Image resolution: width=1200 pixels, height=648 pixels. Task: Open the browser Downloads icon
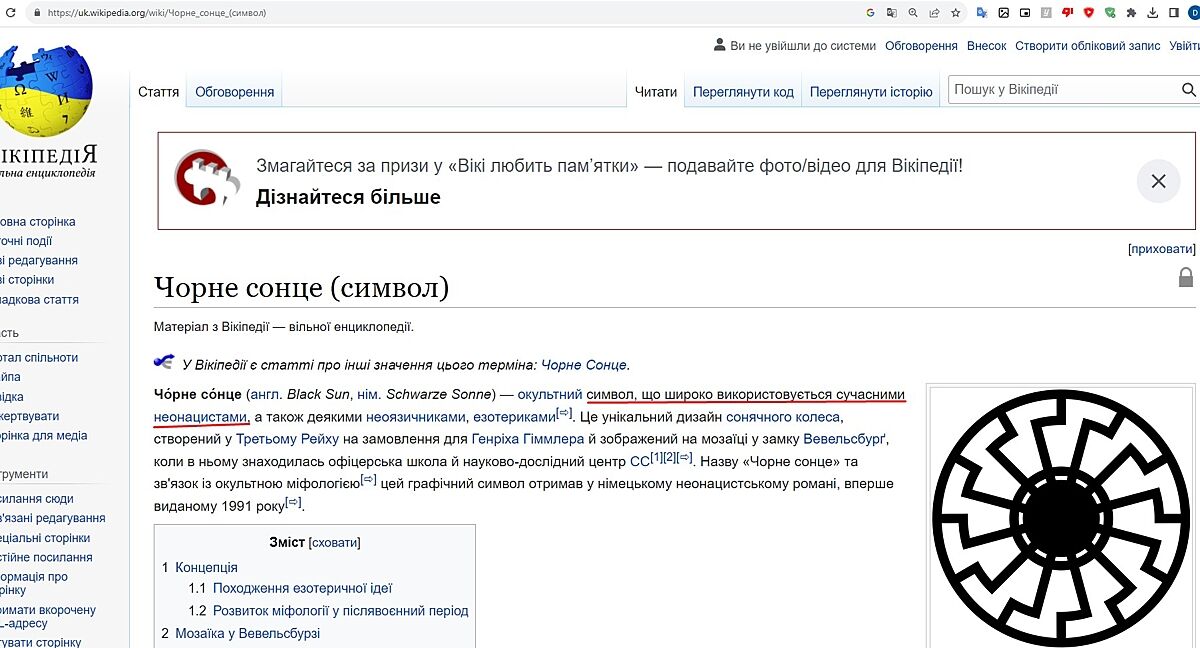pyautogui.click(x=1152, y=13)
